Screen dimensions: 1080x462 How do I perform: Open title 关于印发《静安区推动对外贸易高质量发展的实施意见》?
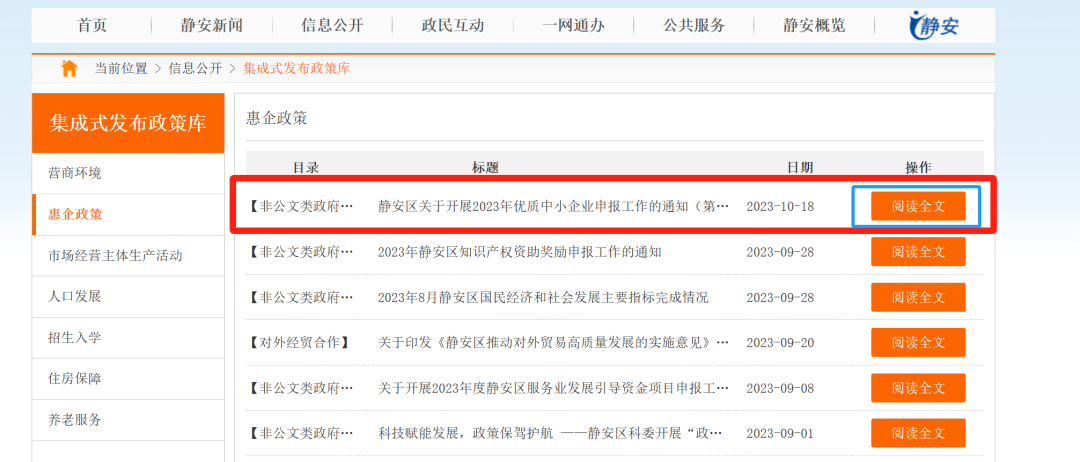coord(553,343)
